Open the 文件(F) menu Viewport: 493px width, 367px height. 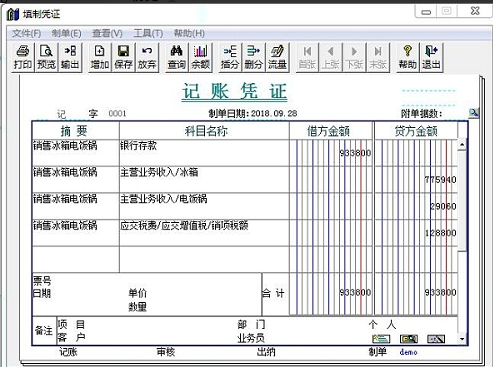tap(26, 33)
